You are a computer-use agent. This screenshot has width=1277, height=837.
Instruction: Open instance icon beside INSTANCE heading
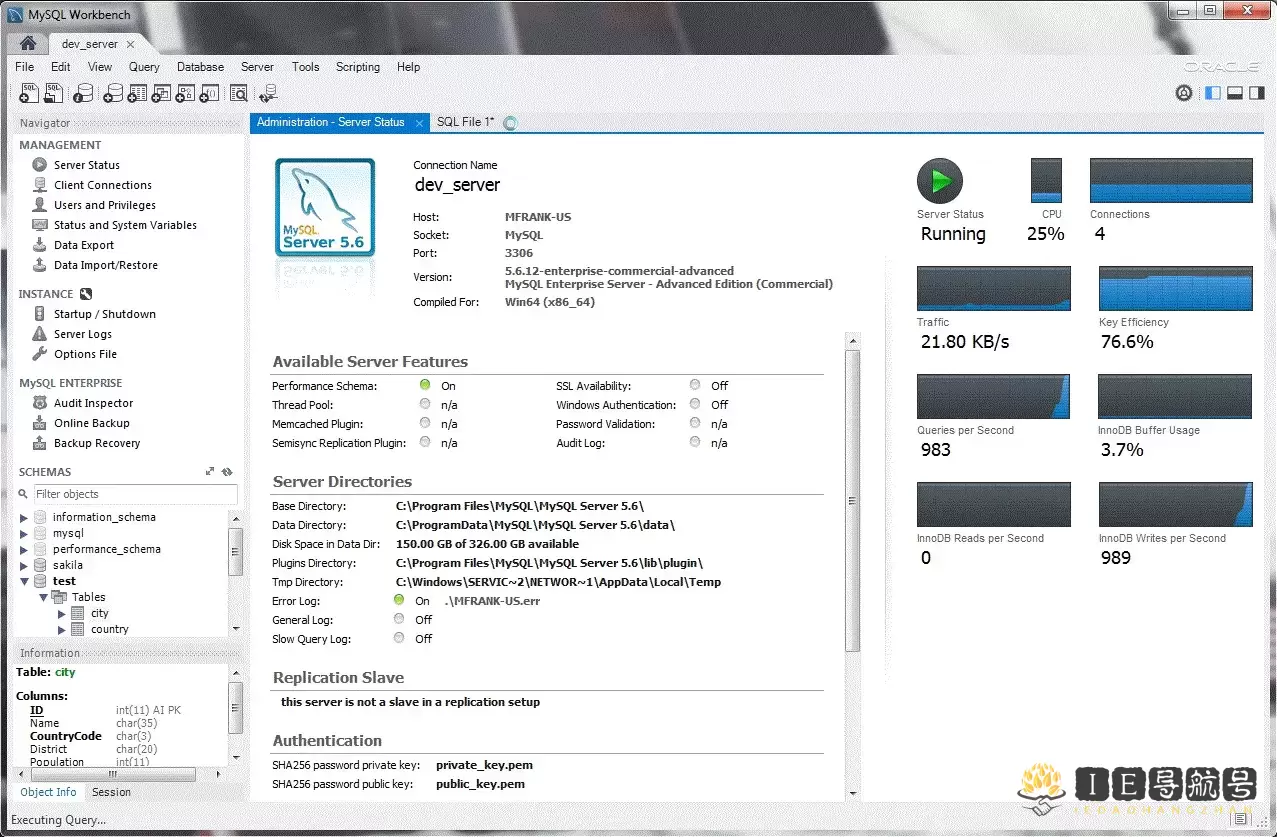(86, 294)
